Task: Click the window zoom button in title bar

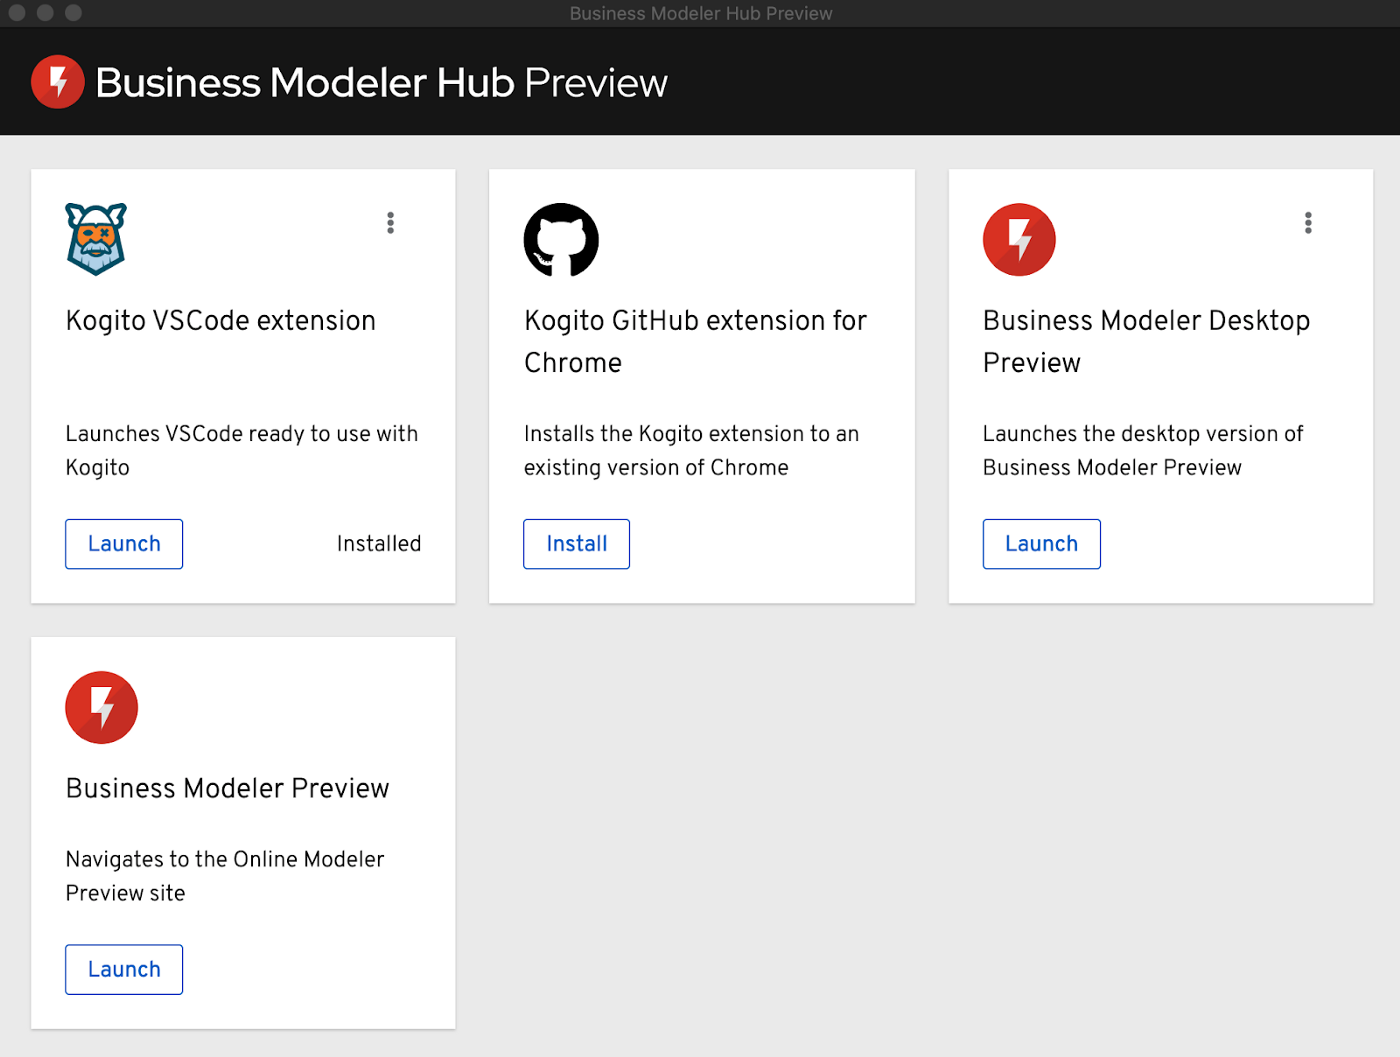Action: pyautogui.click(x=73, y=13)
